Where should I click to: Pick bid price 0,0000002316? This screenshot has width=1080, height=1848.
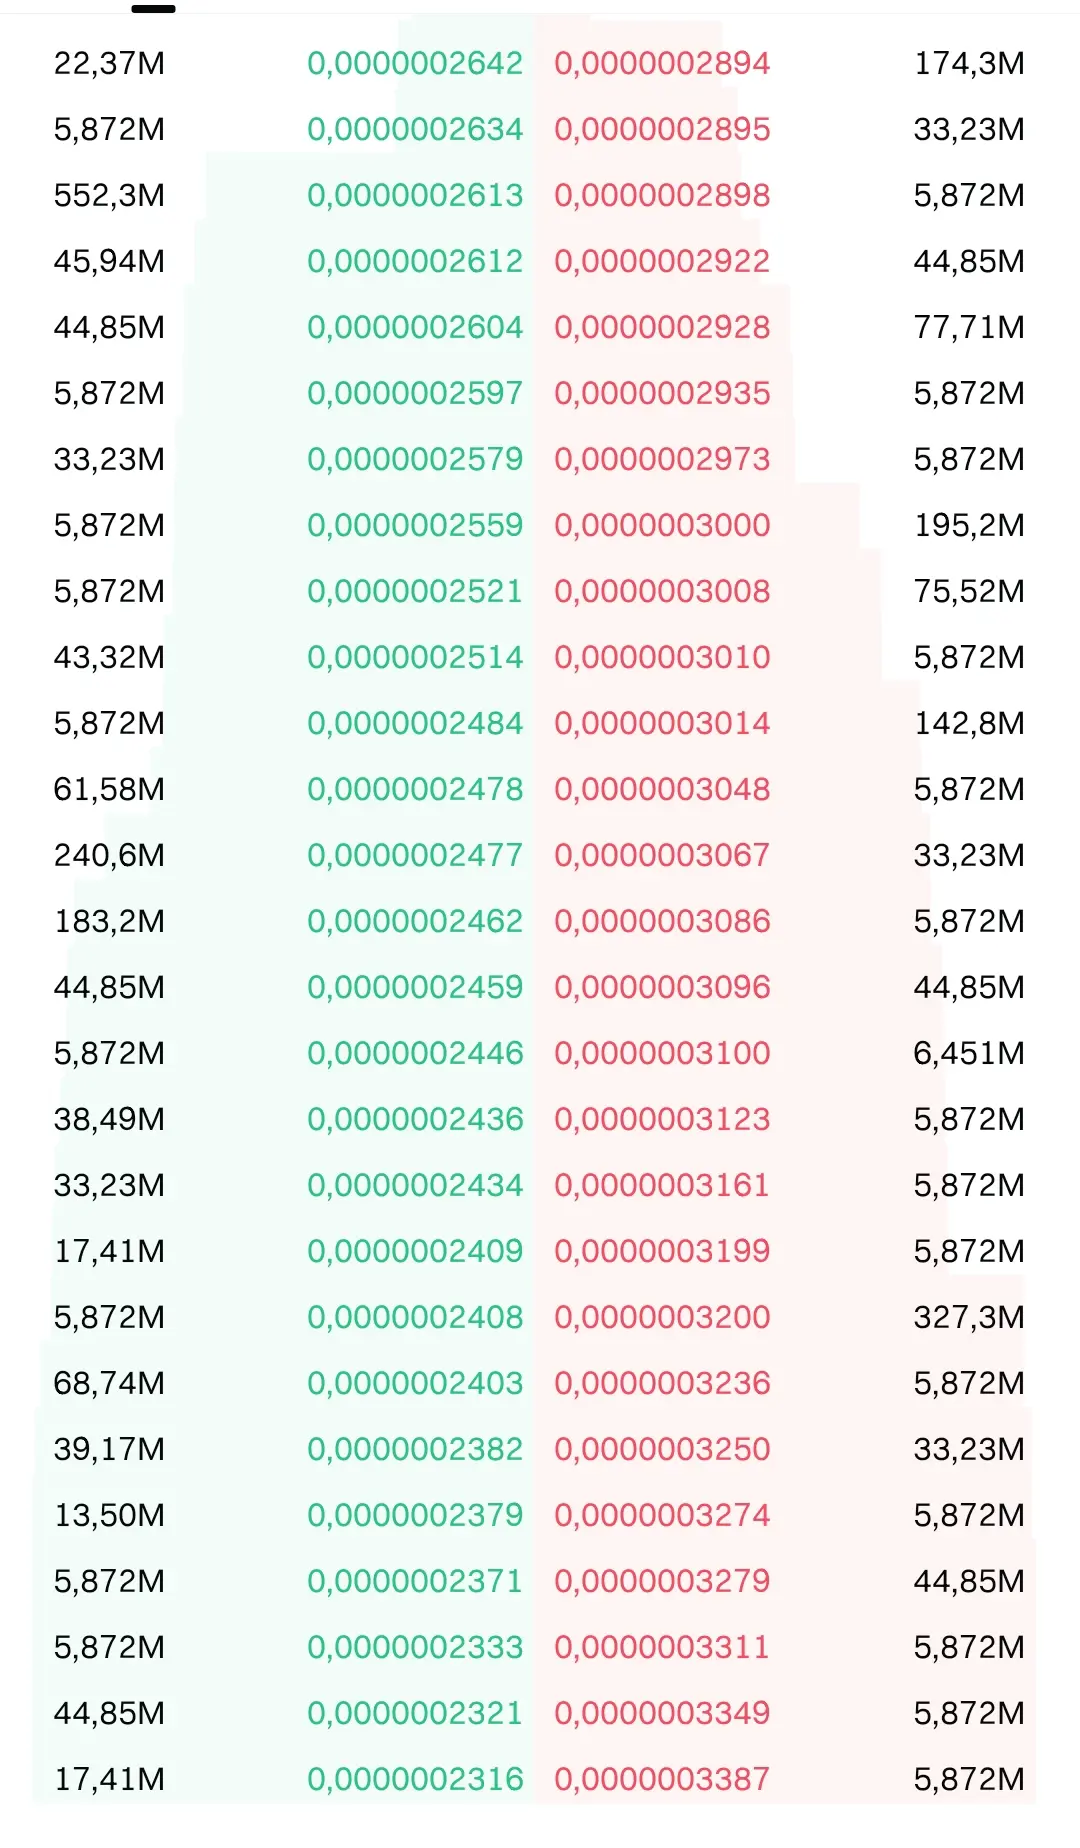pos(415,1780)
